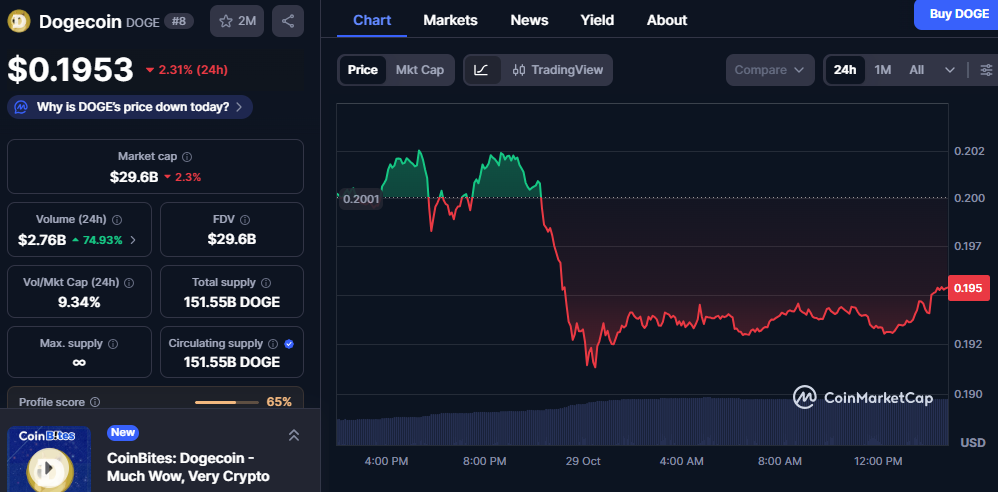Screen dimensions: 998x492
Task: Click the share icon beside the watchlist
Action: tap(288, 20)
